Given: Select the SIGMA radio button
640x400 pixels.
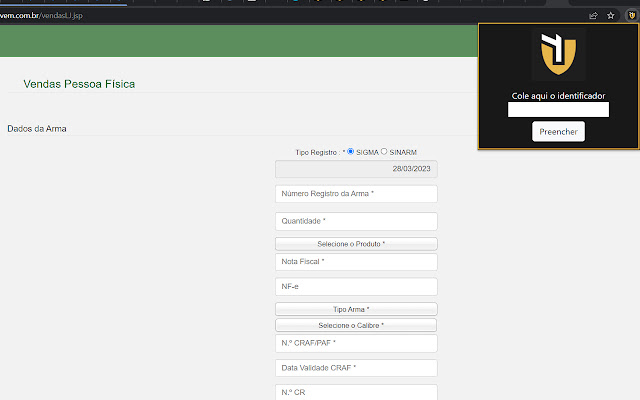Looking at the screenshot, I should click(351, 151).
